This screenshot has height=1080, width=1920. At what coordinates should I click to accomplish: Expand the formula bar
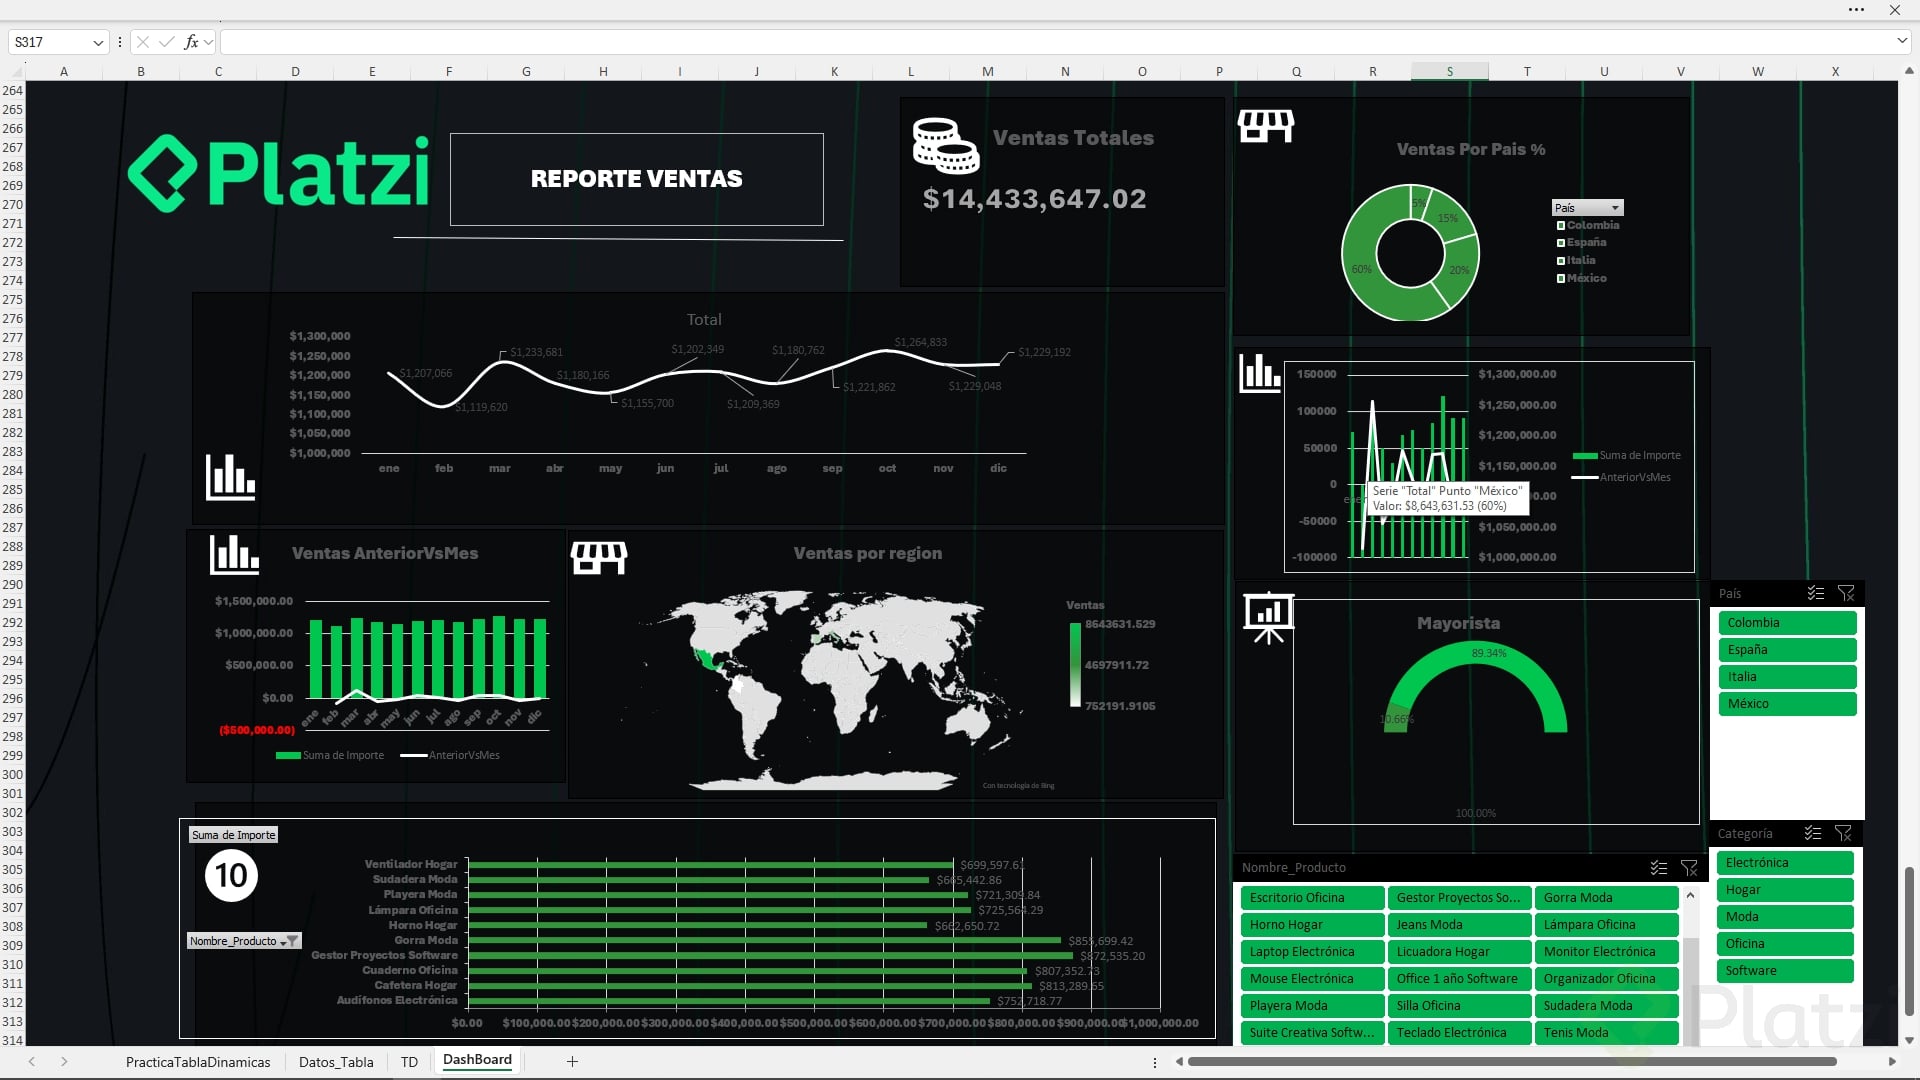coord(1901,42)
